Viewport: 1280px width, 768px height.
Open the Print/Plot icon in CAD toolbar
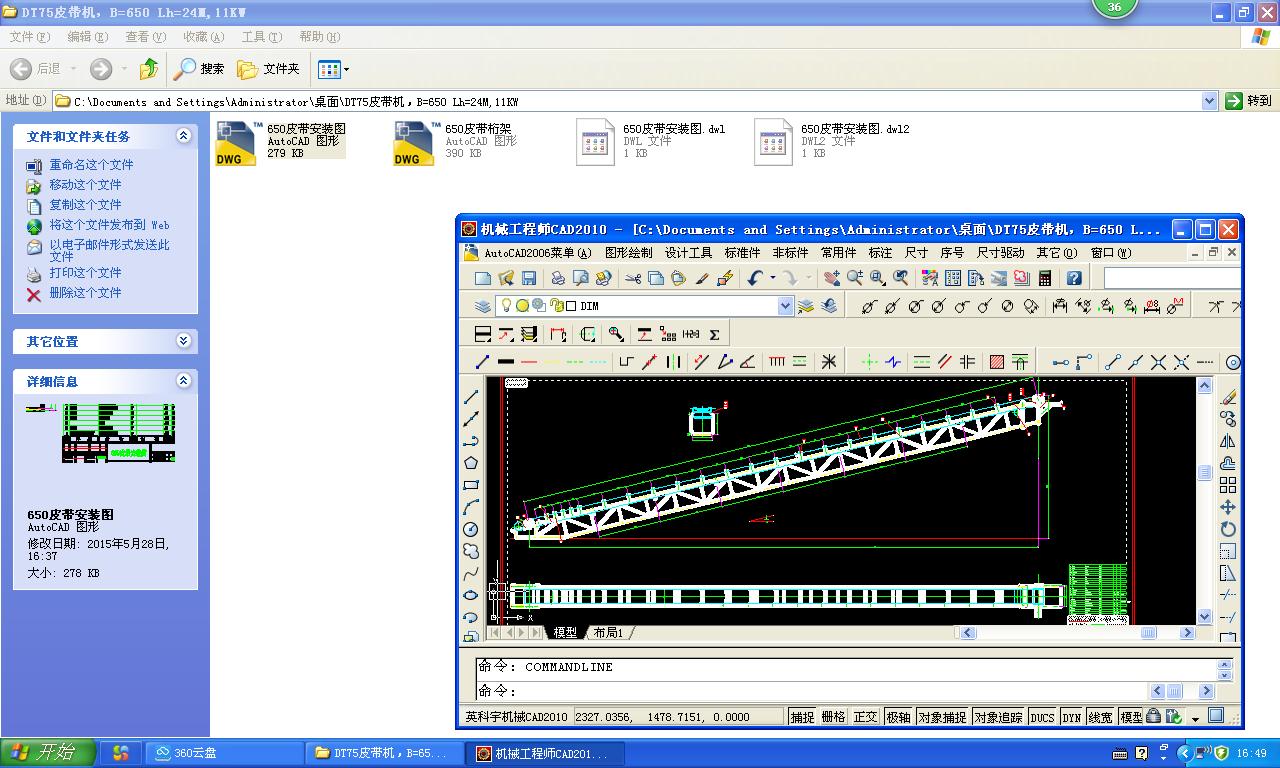pyautogui.click(x=558, y=278)
